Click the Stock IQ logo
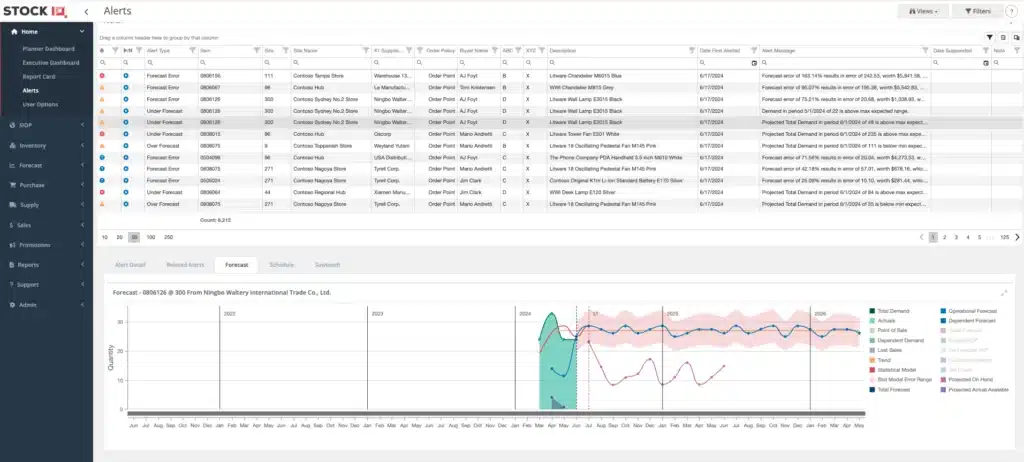 click(35, 11)
